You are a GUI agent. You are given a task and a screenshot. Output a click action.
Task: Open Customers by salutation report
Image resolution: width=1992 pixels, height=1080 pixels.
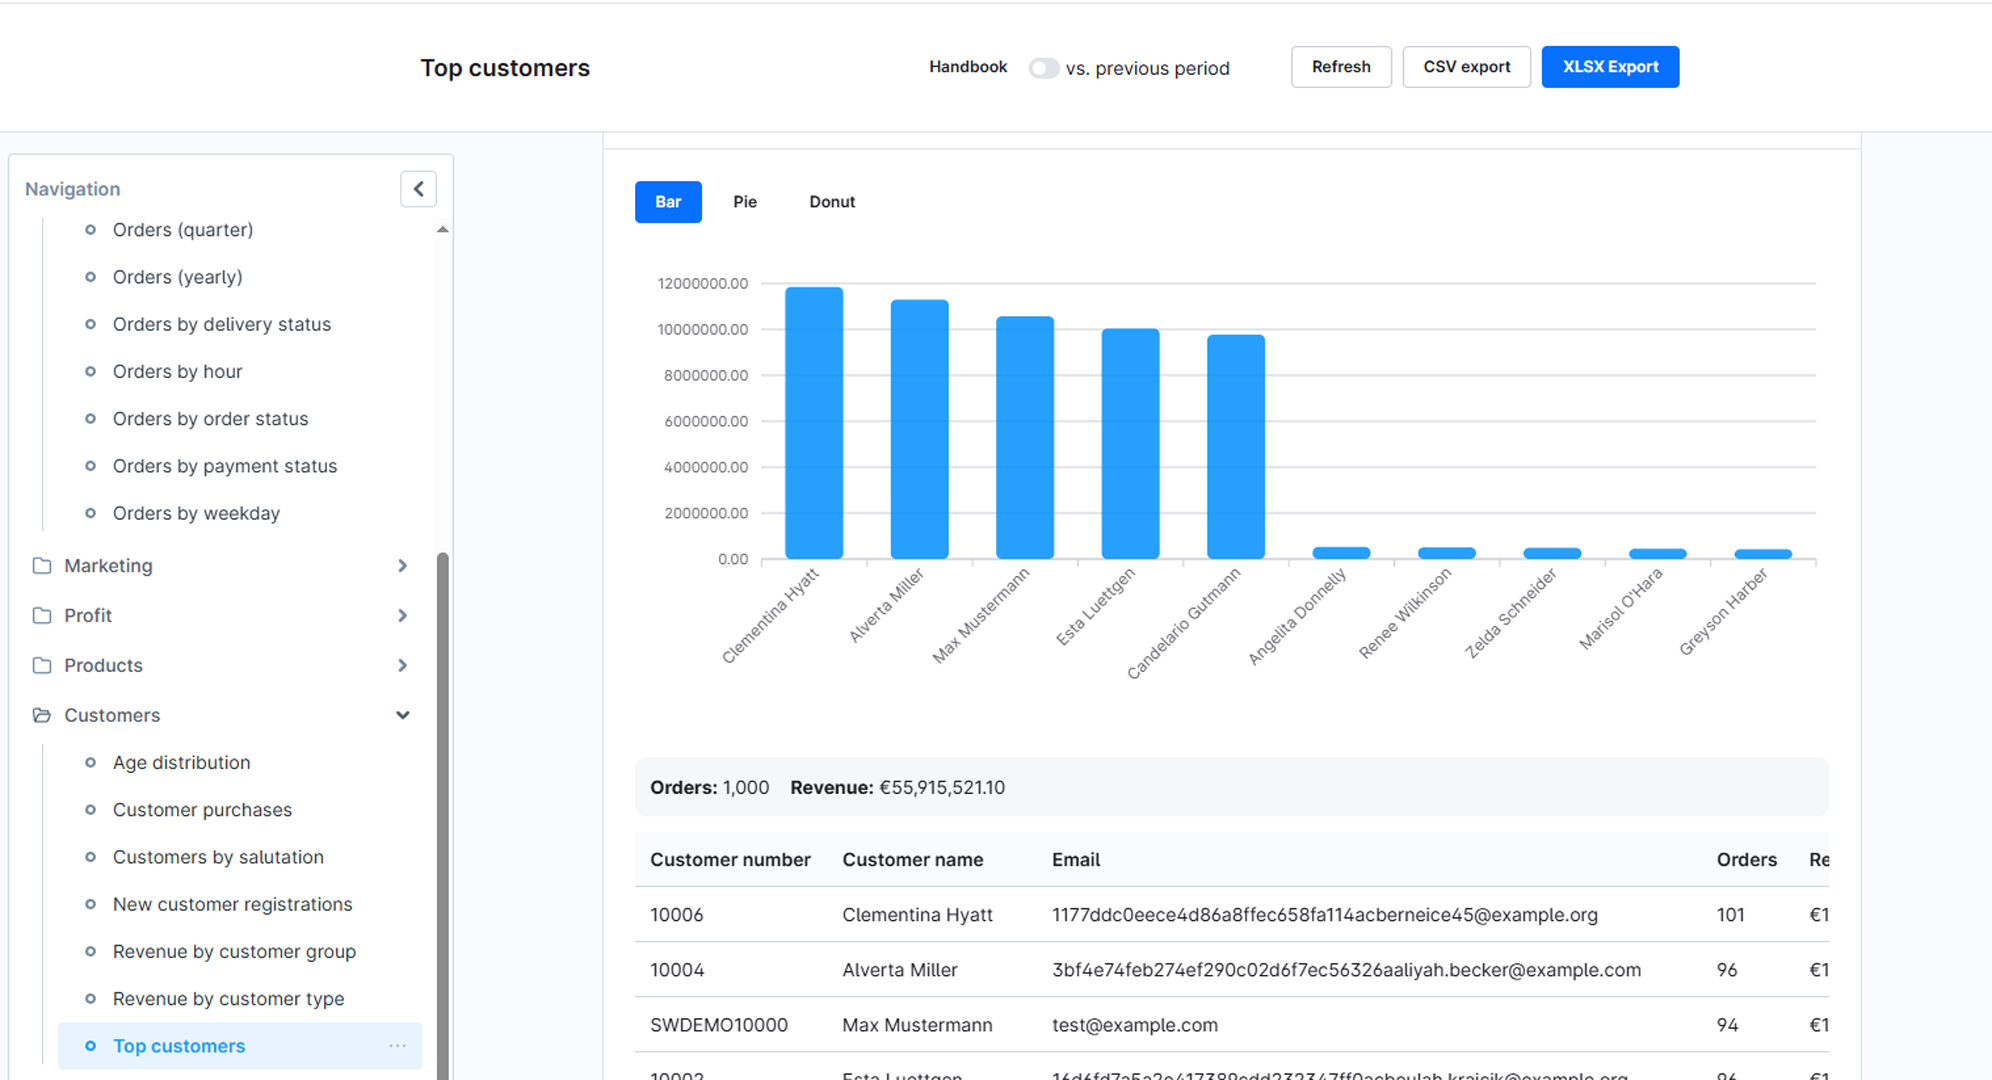click(218, 857)
